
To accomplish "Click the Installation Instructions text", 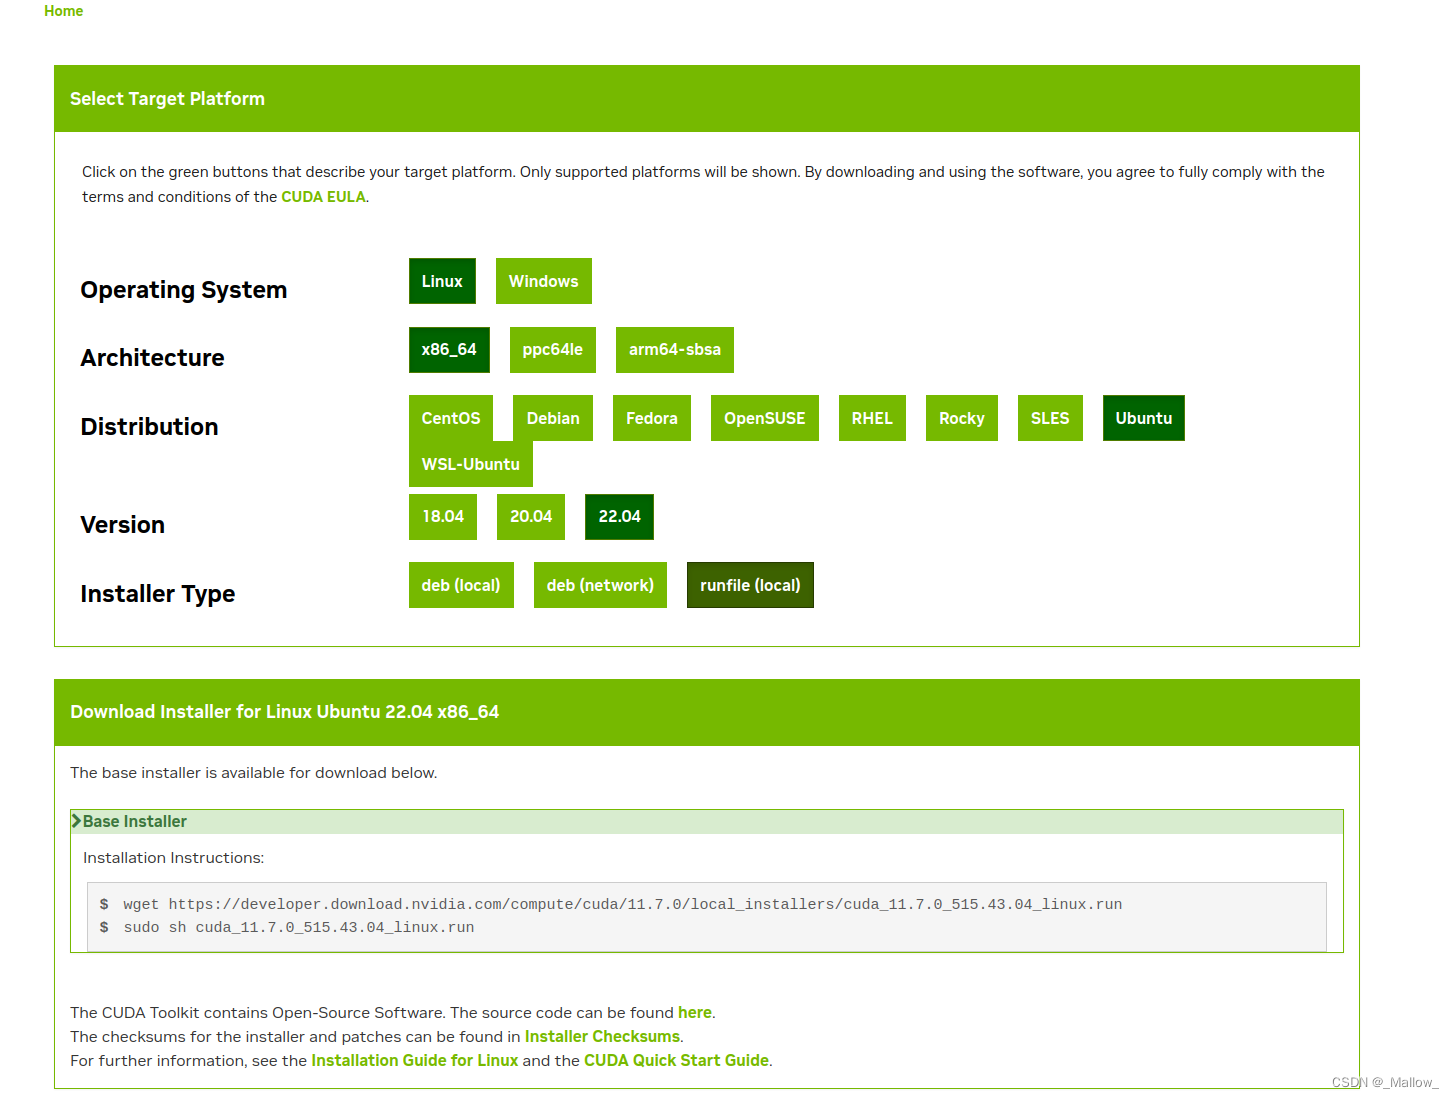I will click(x=174, y=858).
